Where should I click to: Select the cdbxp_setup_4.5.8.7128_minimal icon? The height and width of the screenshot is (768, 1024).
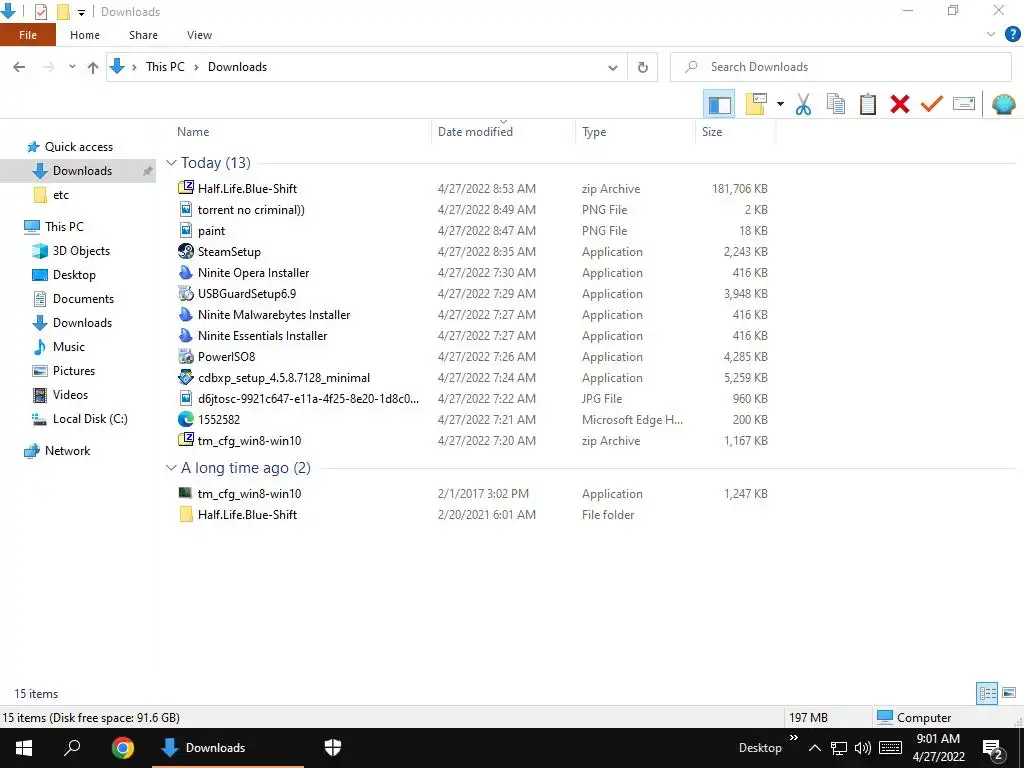click(x=185, y=377)
